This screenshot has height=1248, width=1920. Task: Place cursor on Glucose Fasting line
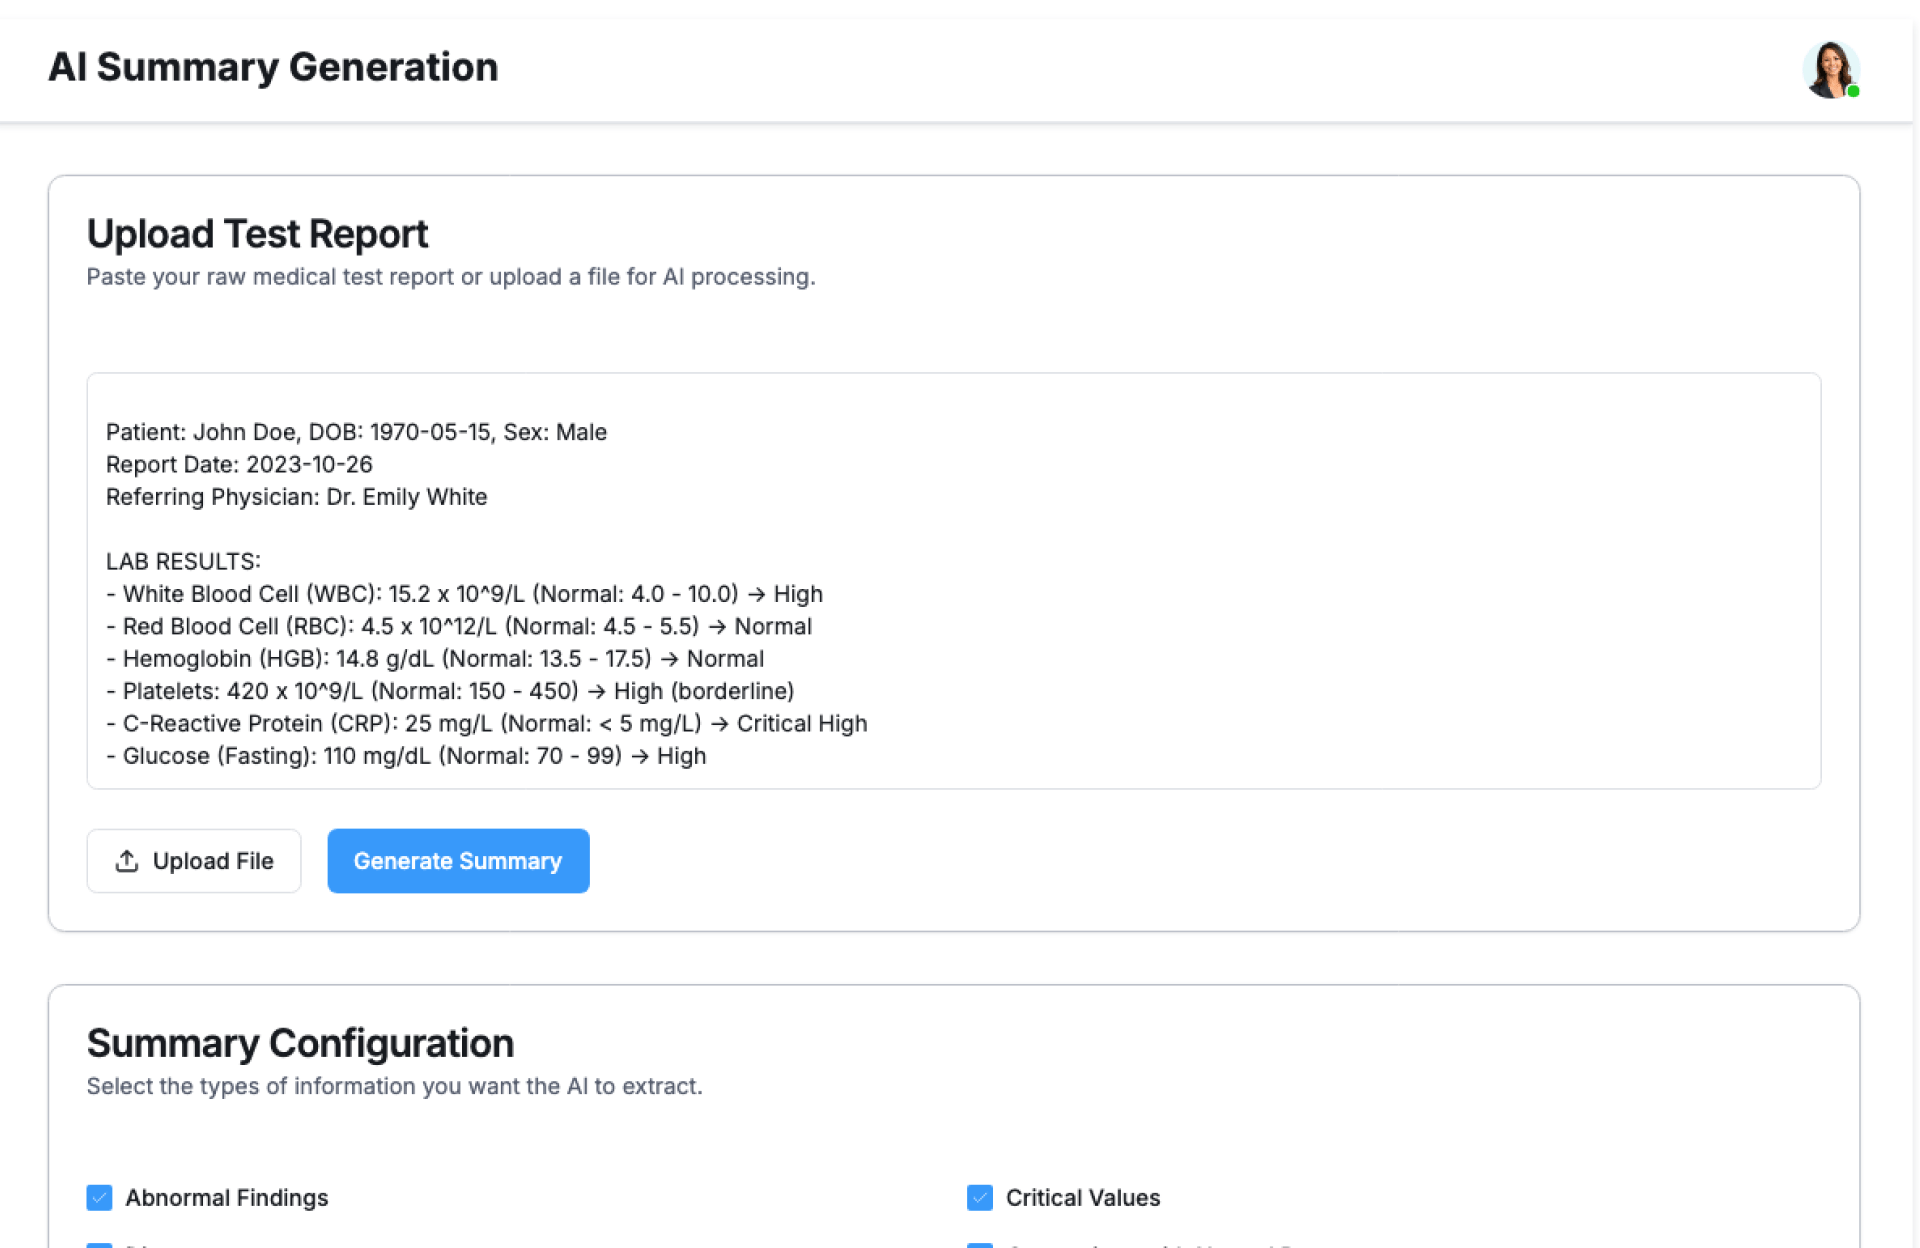click(x=405, y=756)
